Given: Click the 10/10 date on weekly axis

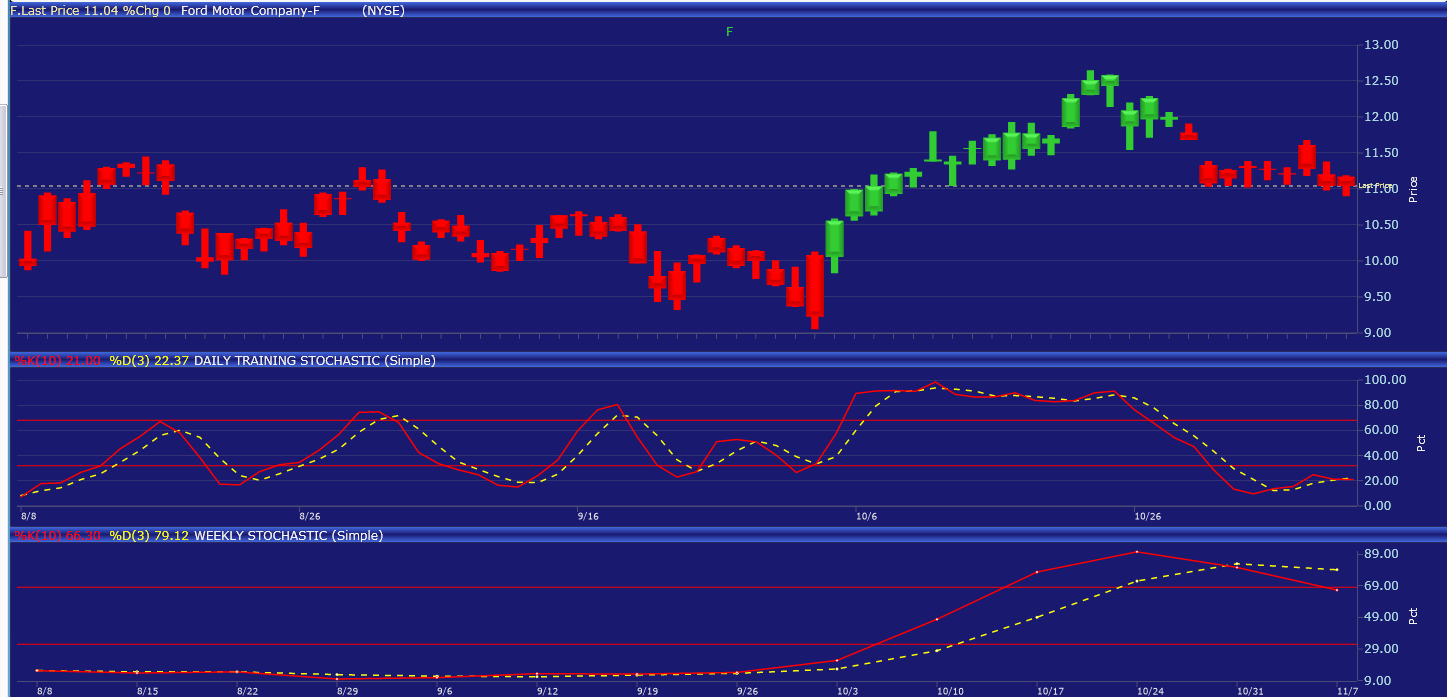Looking at the screenshot, I should 950,691.
